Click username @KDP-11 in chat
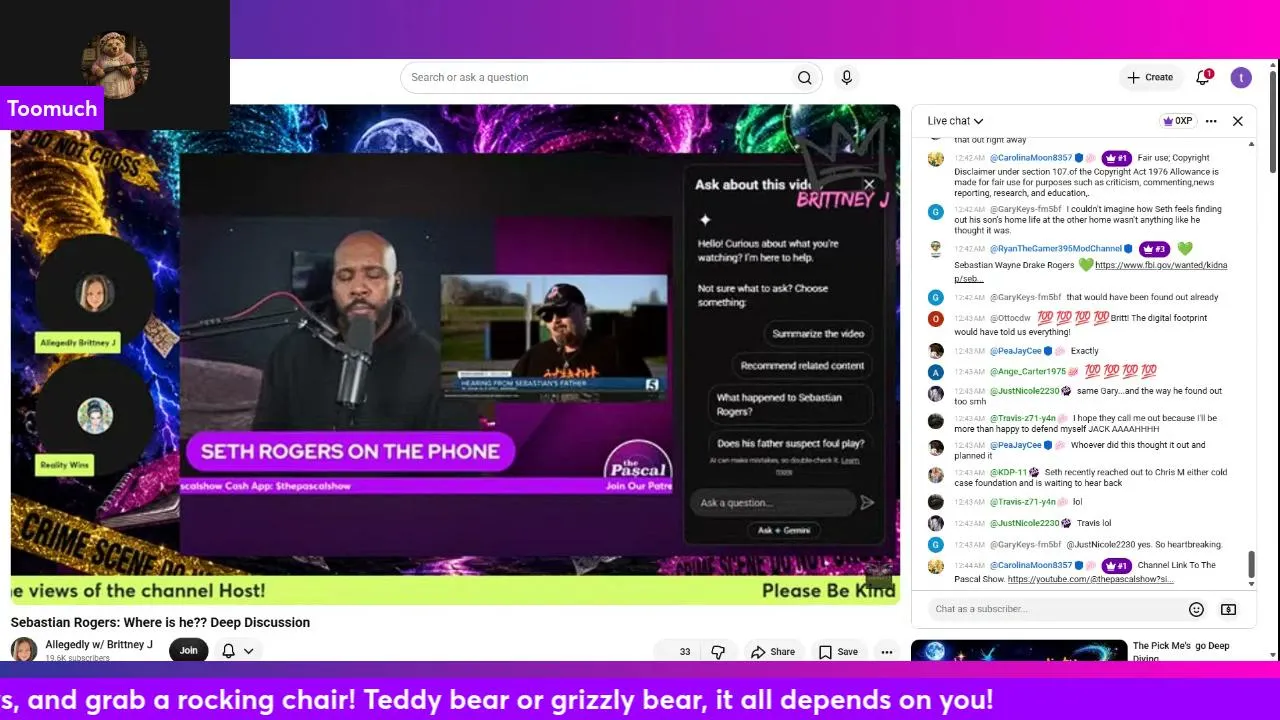 pos(1008,472)
